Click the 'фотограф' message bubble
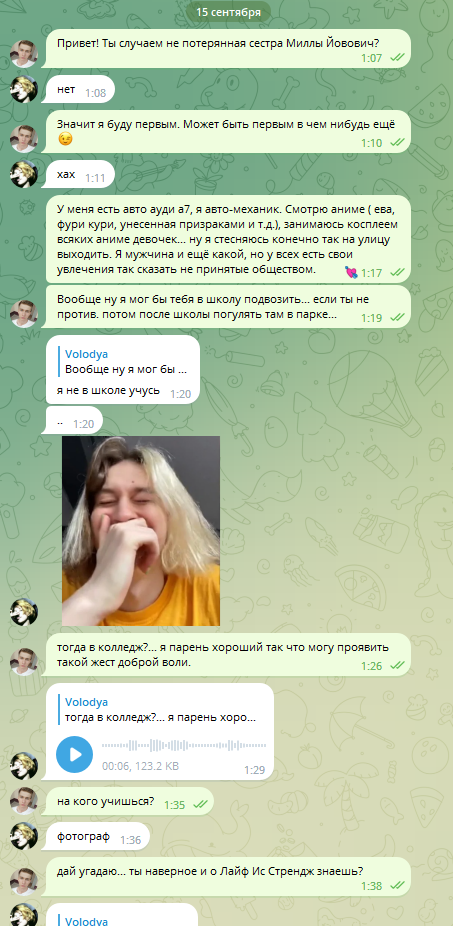The height and width of the screenshot is (926, 453). pyautogui.click(x=97, y=836)
